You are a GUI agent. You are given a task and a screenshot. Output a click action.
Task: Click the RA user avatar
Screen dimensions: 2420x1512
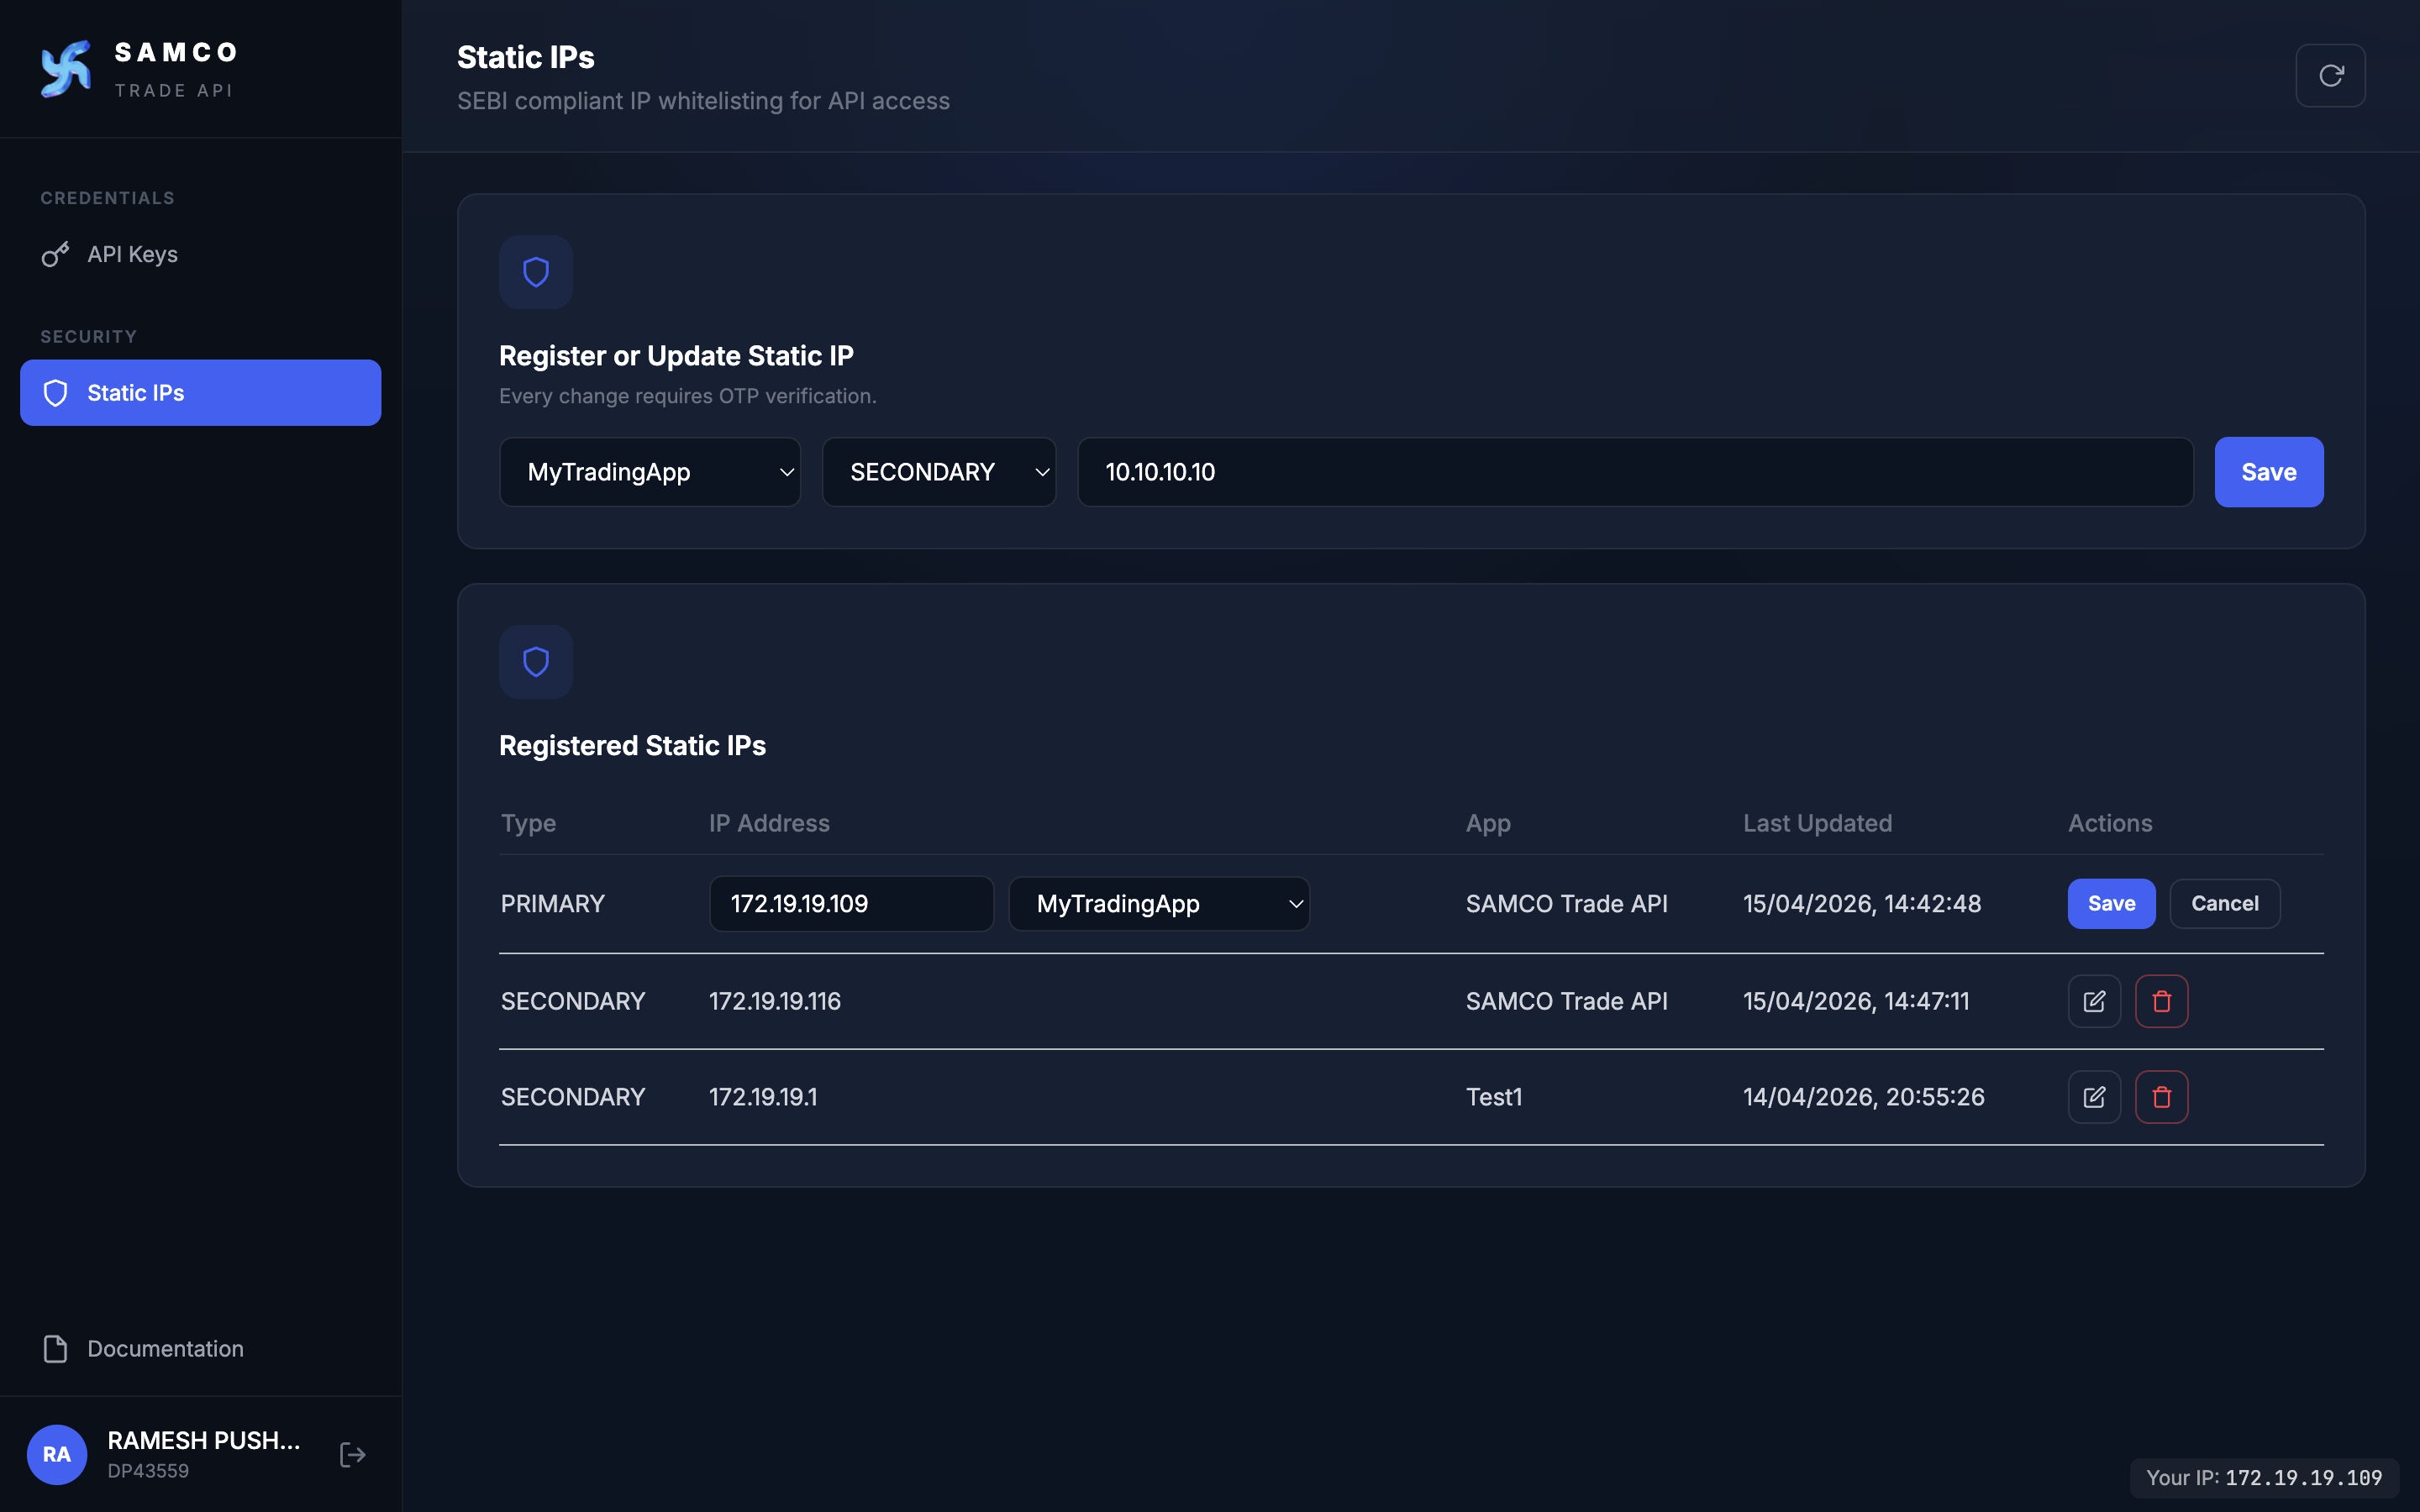click(57, 1454)
